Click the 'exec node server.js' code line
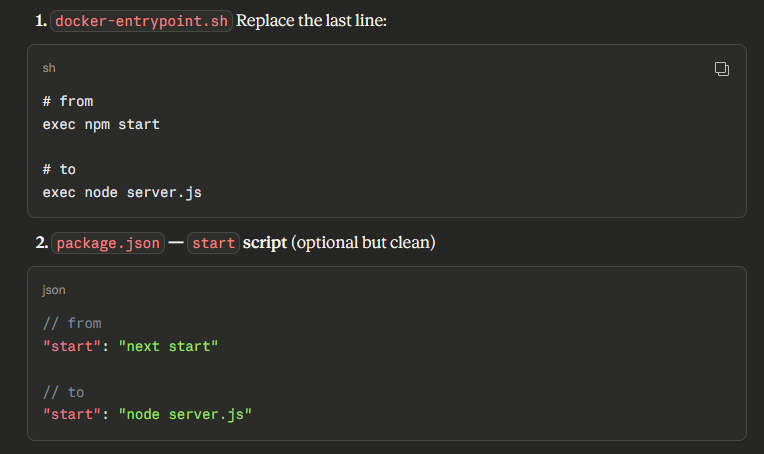This screenshot has width=764, height=454. pyautogui.click(x=122, y=192)
